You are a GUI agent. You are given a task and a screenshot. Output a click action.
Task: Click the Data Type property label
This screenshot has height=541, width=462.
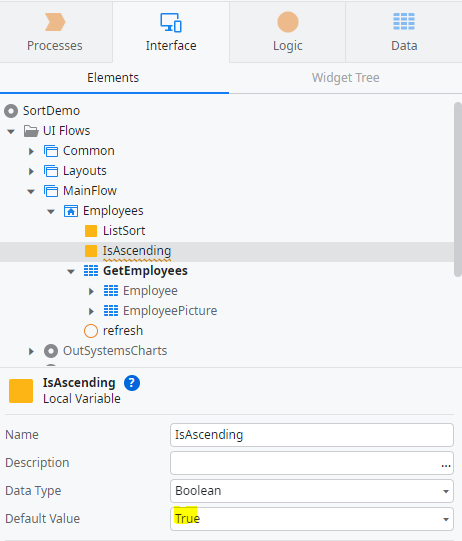click(x=33, y=491)
